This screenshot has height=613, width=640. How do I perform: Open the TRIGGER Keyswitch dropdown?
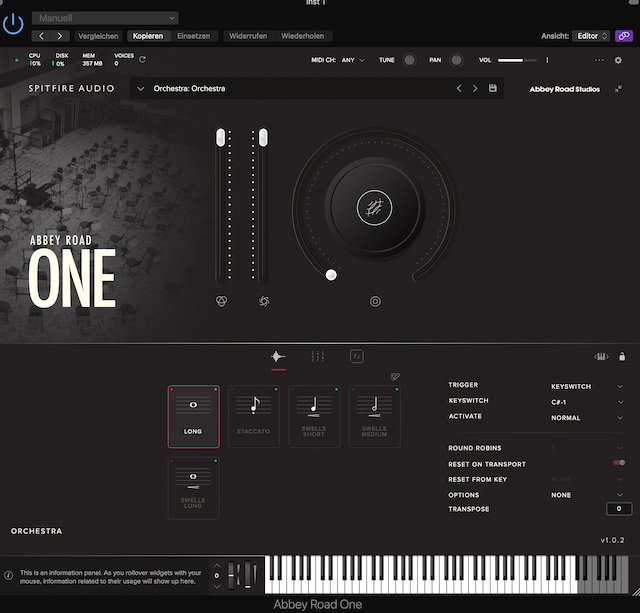[x=587, y=386]
